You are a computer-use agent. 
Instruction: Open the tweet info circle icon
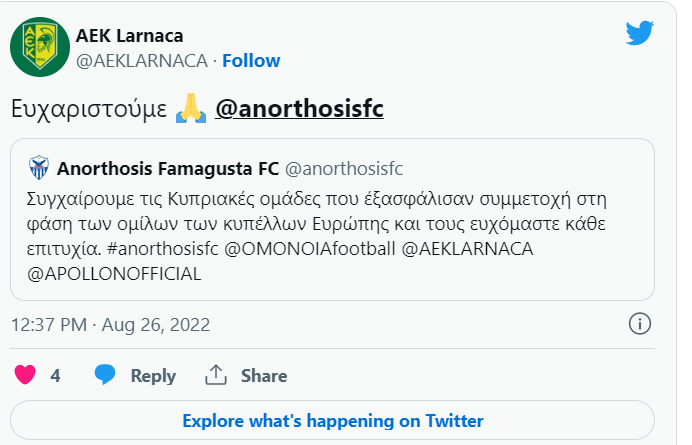coord(639,324)
